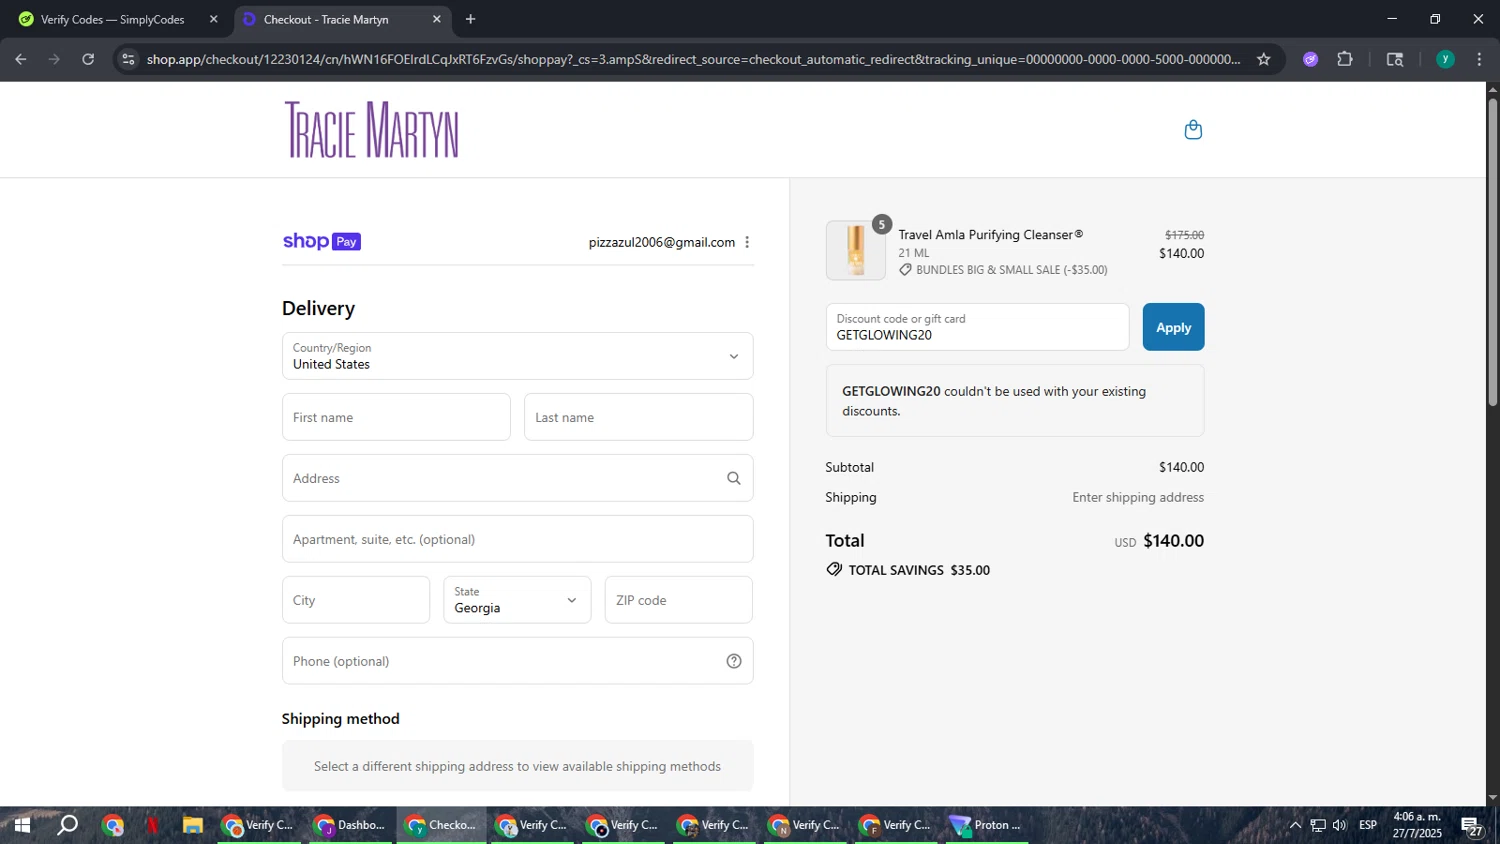Open the Windows Start menu
Viewport: 1500px width, 844px height.
click(21, 825)
